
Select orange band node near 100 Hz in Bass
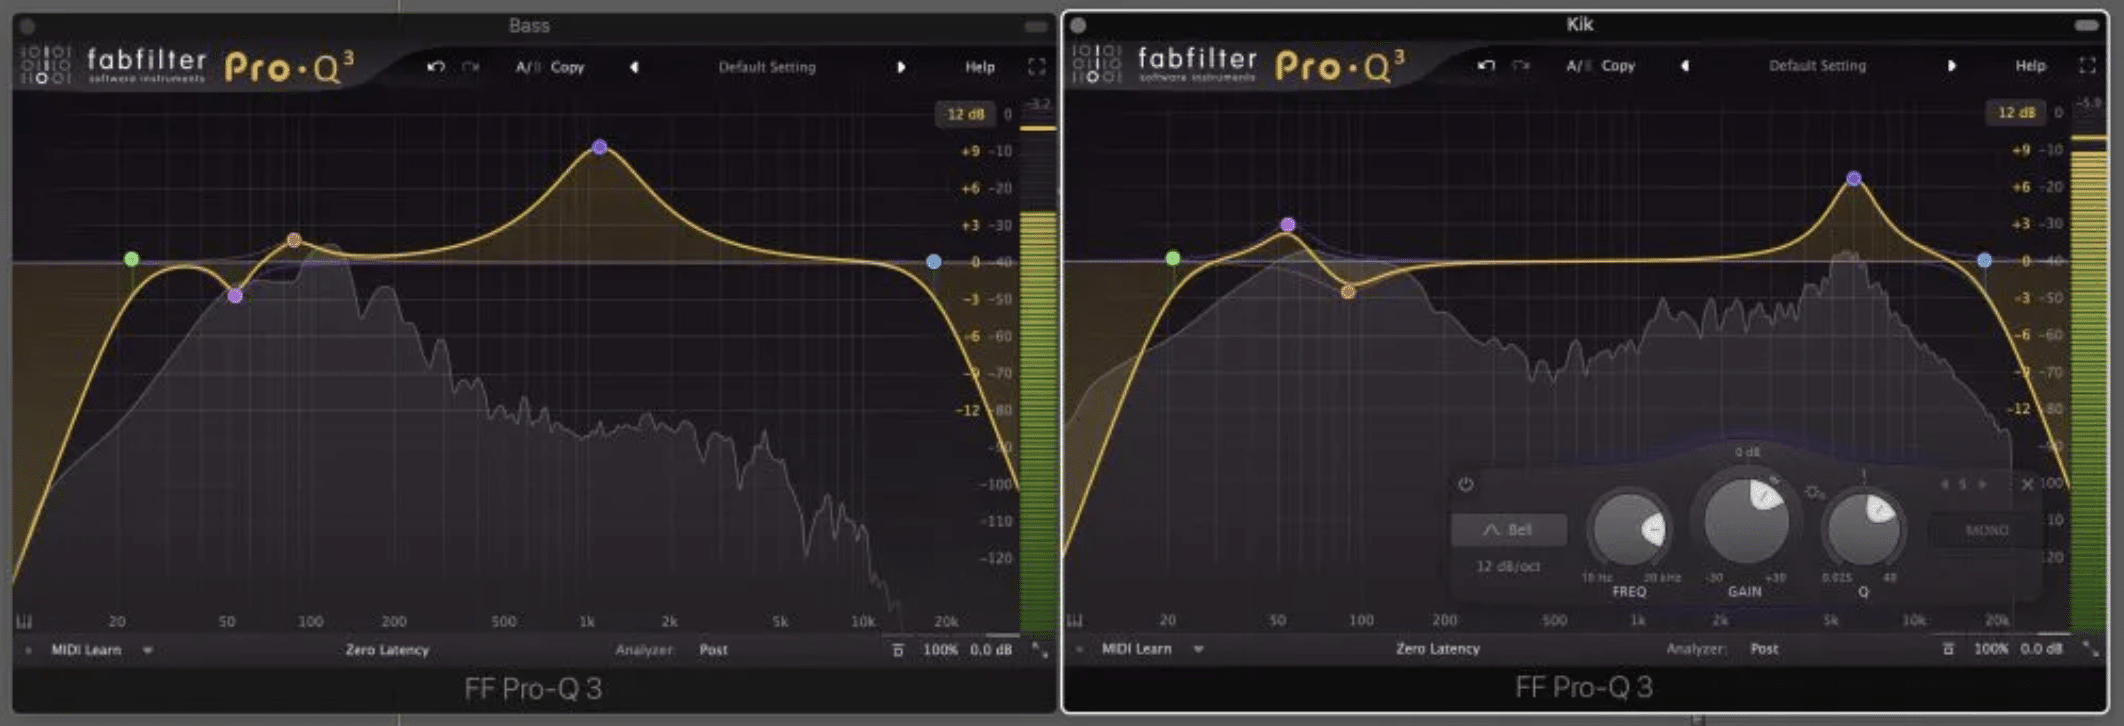click(293, 240)
